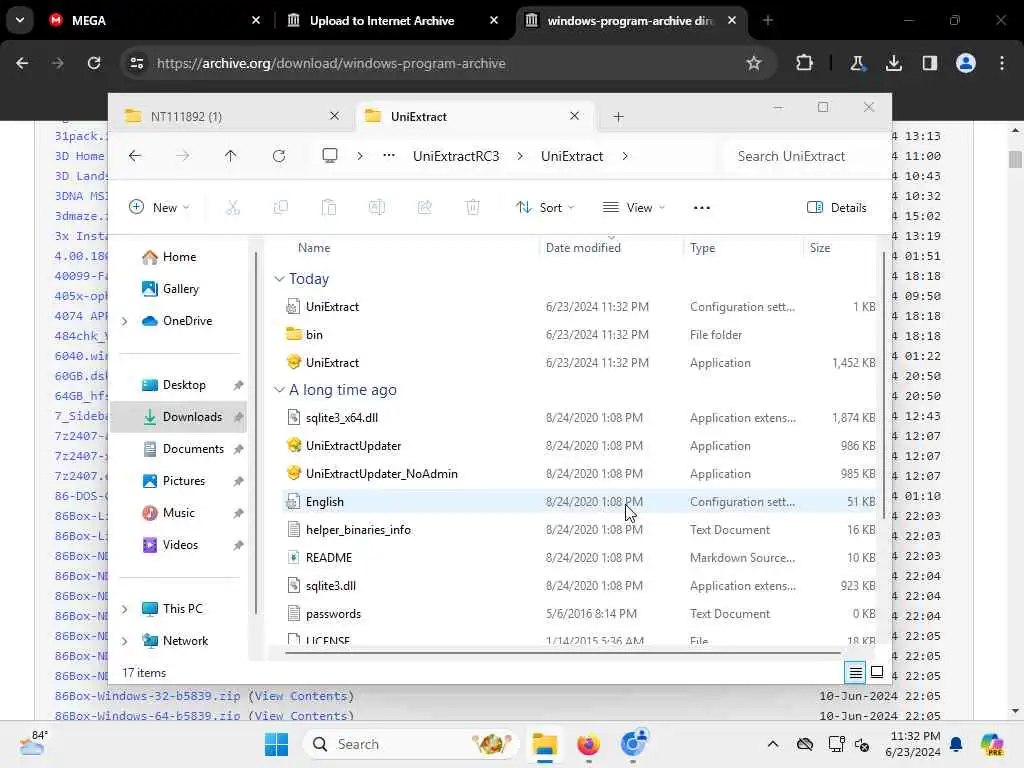Expand This PC in the navigation pane
This screenshot has width=1024, height=768.
(125, 609)
